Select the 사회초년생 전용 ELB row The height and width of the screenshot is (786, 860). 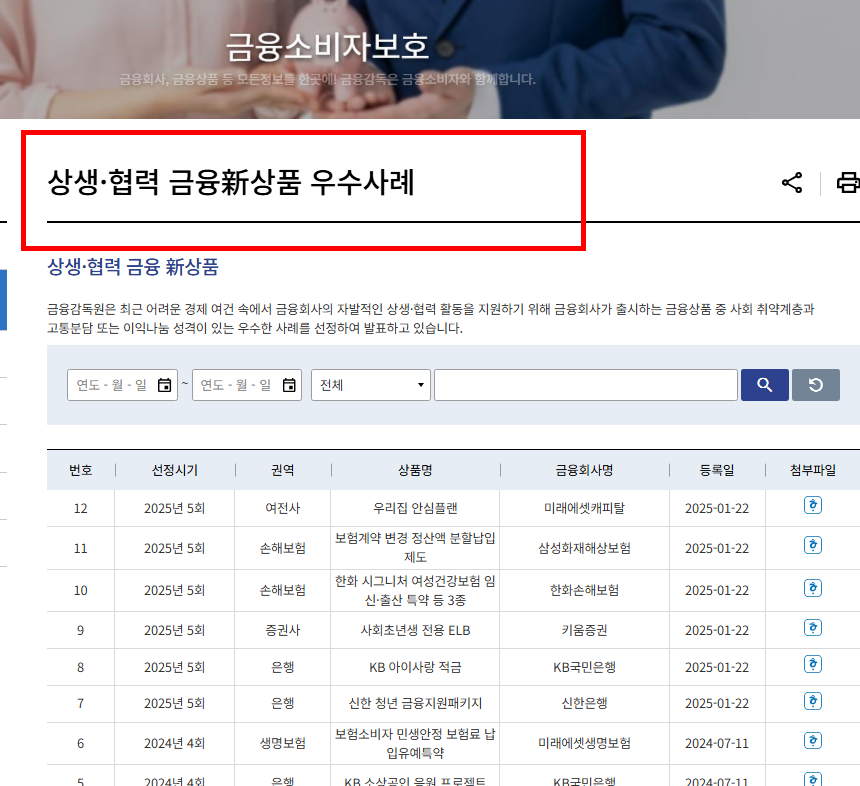[414, 630]
